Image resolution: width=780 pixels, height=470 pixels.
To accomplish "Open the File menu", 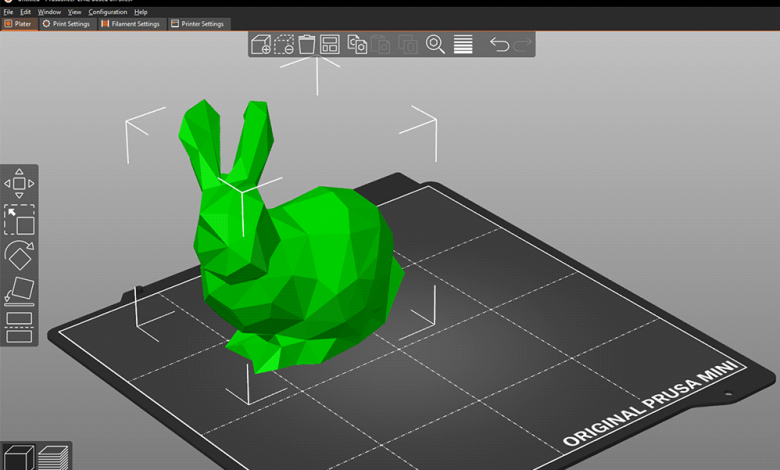I will tap(8, 11).
